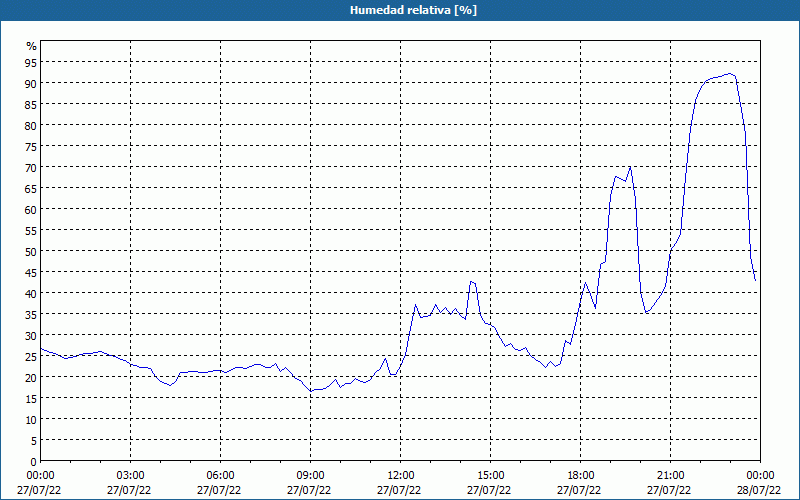This screenshot has height=500, width=800.
Task: Choose the '30' y-axis label
Action: [31, 335]
